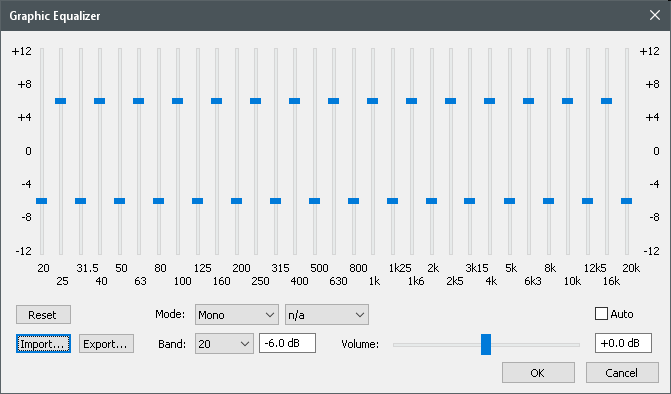Click the band gain field showing -6.0 dB

(x=287, y=343)
